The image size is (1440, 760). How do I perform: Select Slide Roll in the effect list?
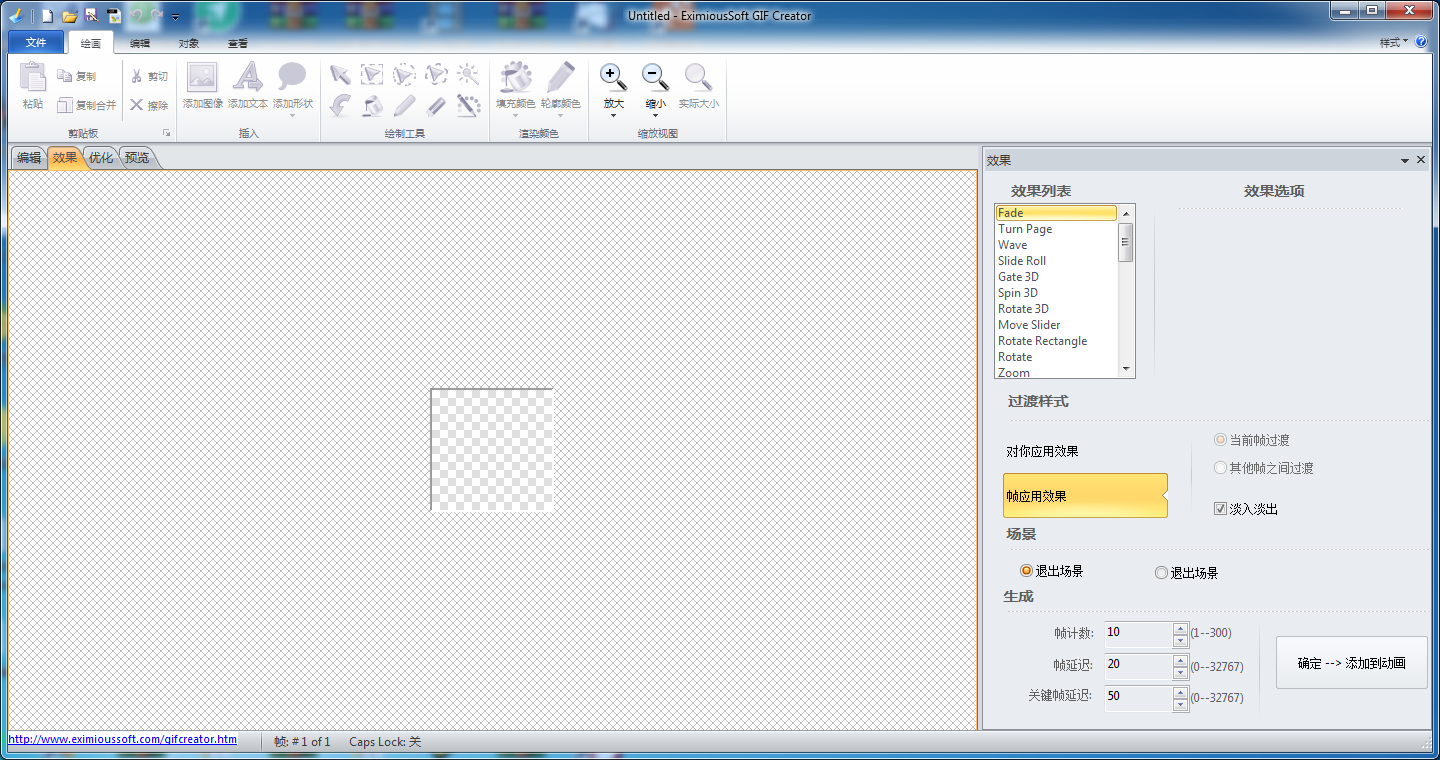point(1056,261)
